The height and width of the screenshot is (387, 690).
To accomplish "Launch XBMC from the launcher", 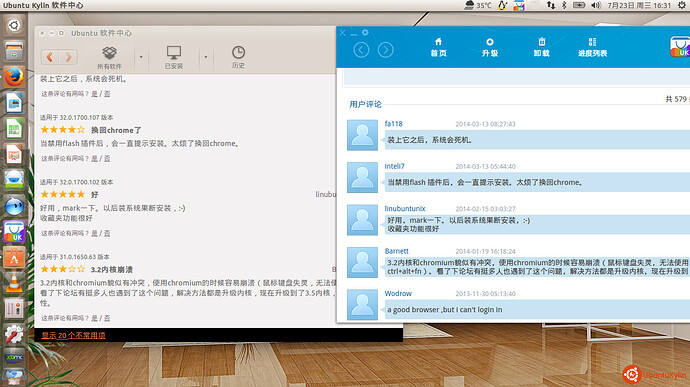I will tap(14, 358).
